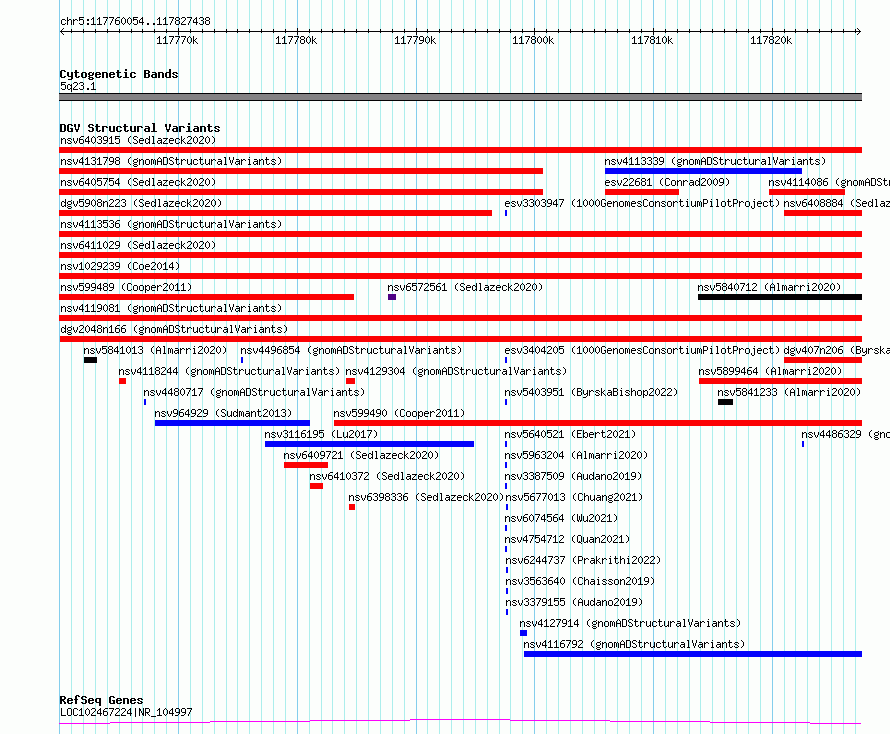This screenshot has width=890, height=734.
Task: Click nsv4486329 variant label
Action: tap(845, 434)
